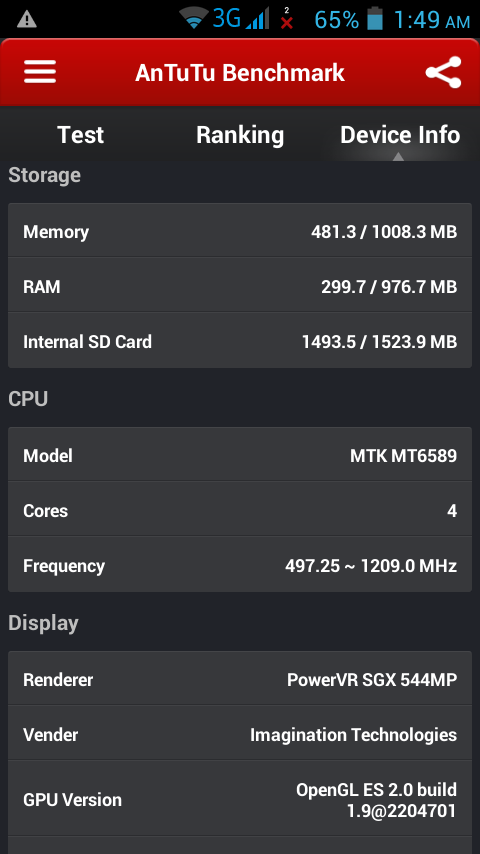
Task: Select the CPU Model MTK MT6589 row
Action: 240,455
